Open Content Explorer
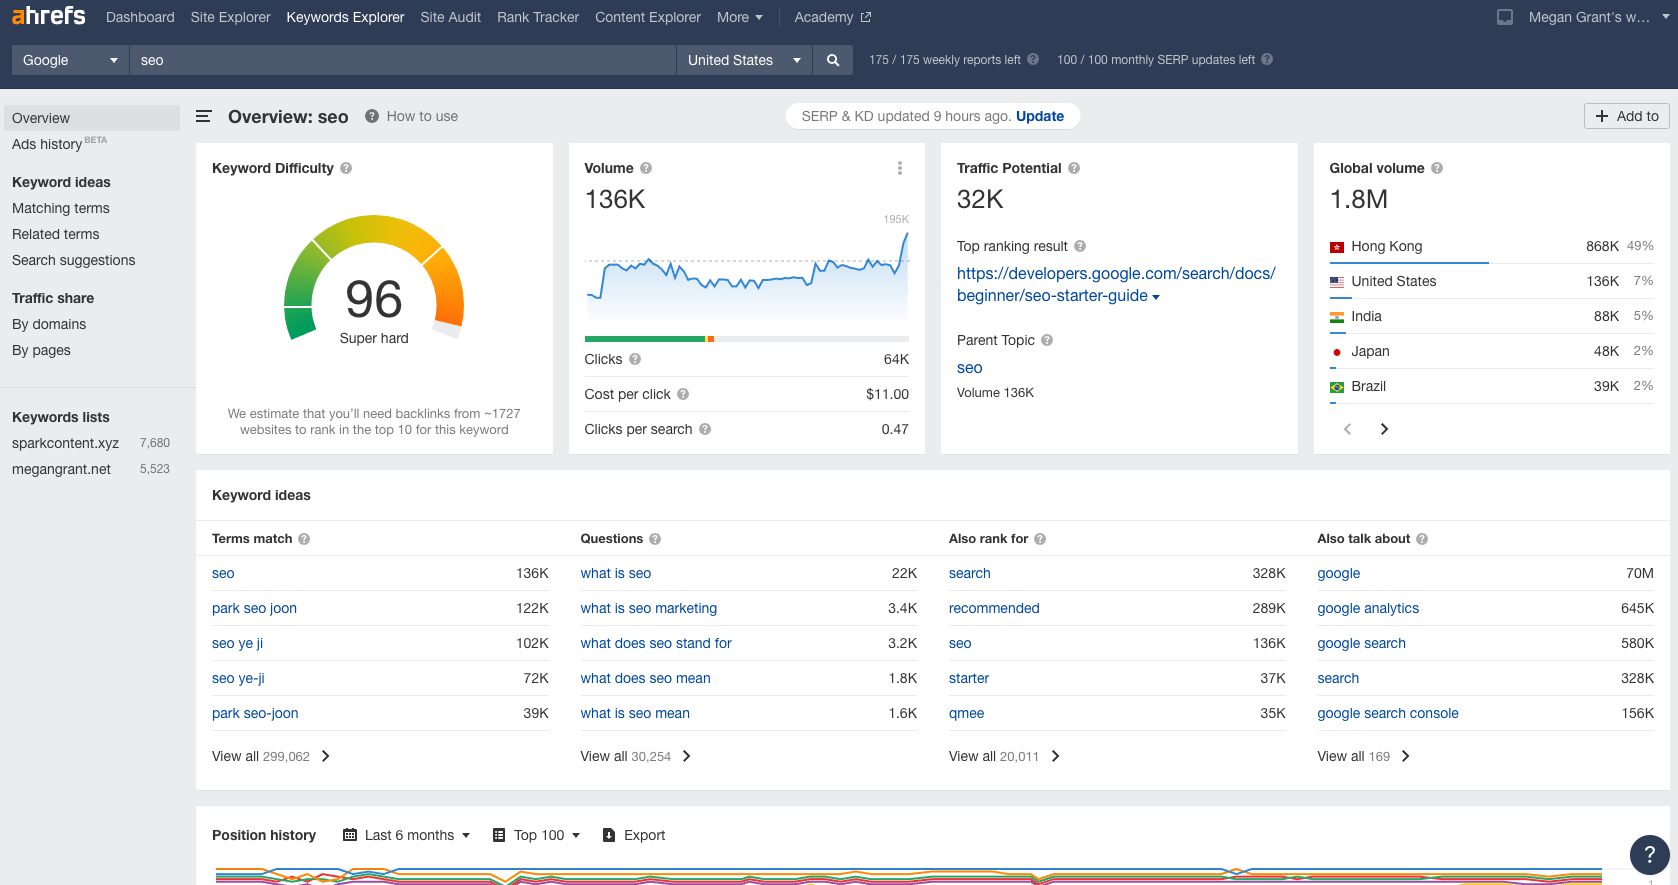The width and height of the screenshot is (1678, 885). 648,17
